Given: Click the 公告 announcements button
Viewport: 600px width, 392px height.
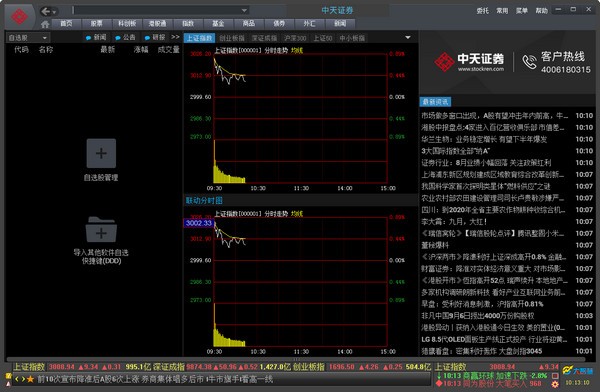Looking at the screenshot, I should coord(125,38).
